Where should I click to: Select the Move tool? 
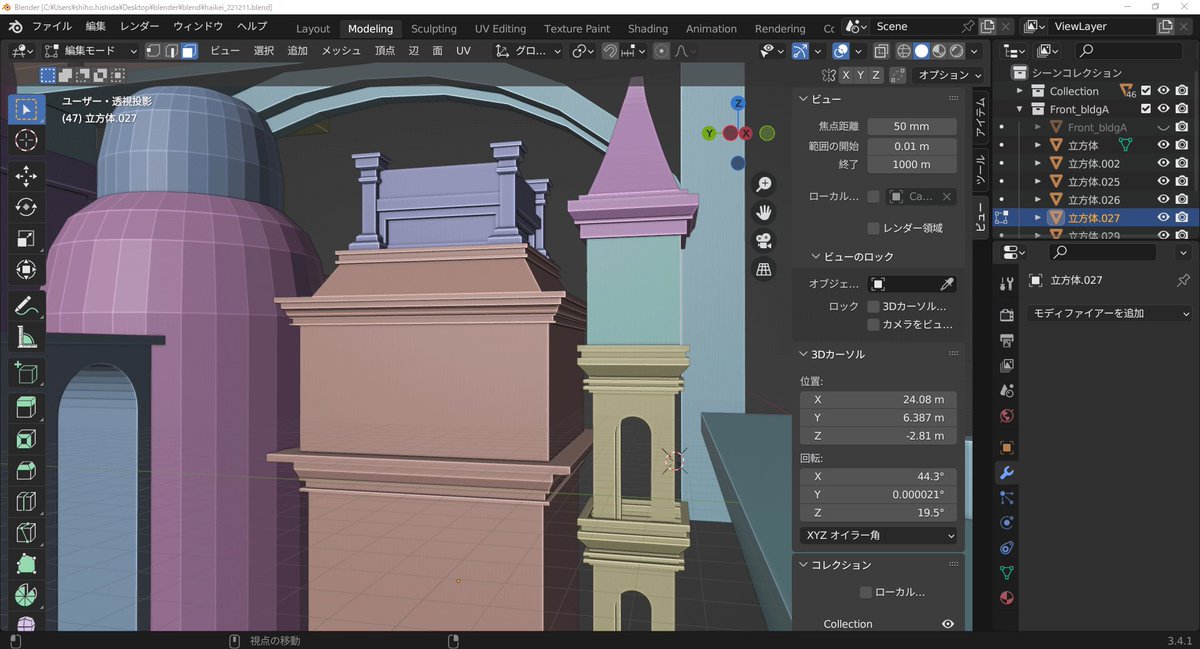point(26,176)
